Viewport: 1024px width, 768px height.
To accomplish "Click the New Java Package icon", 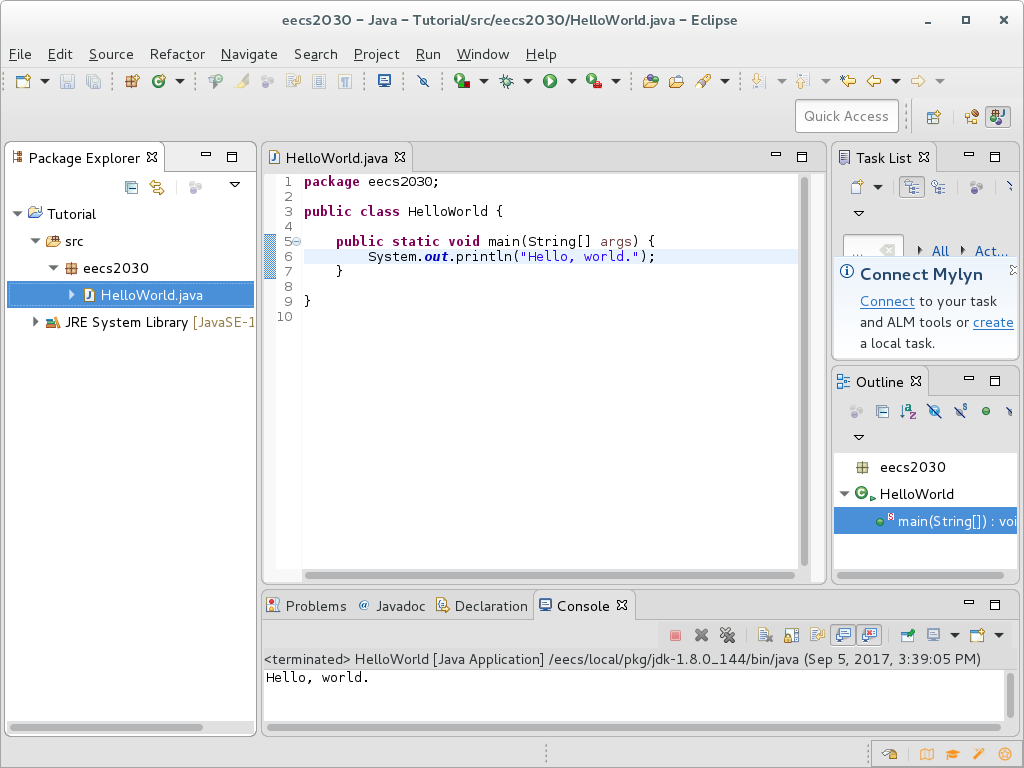I will point(133,81).
